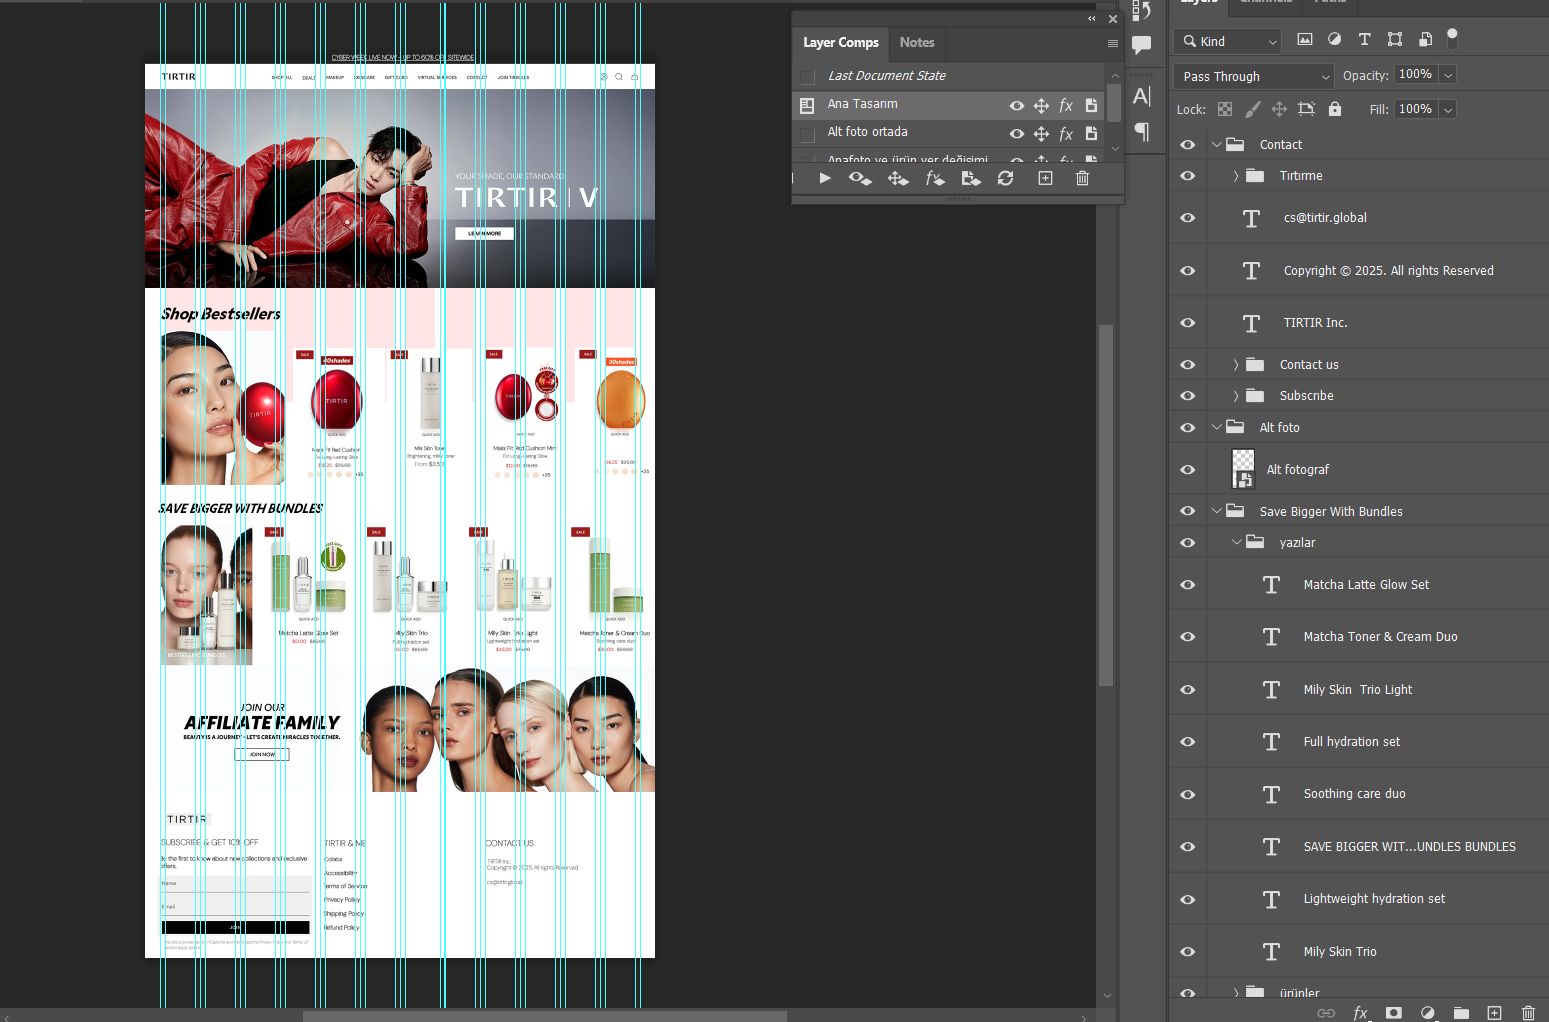Apply next layer comp with play arrow
This screenshot has height=1022, width=1549.
[825, 178]
